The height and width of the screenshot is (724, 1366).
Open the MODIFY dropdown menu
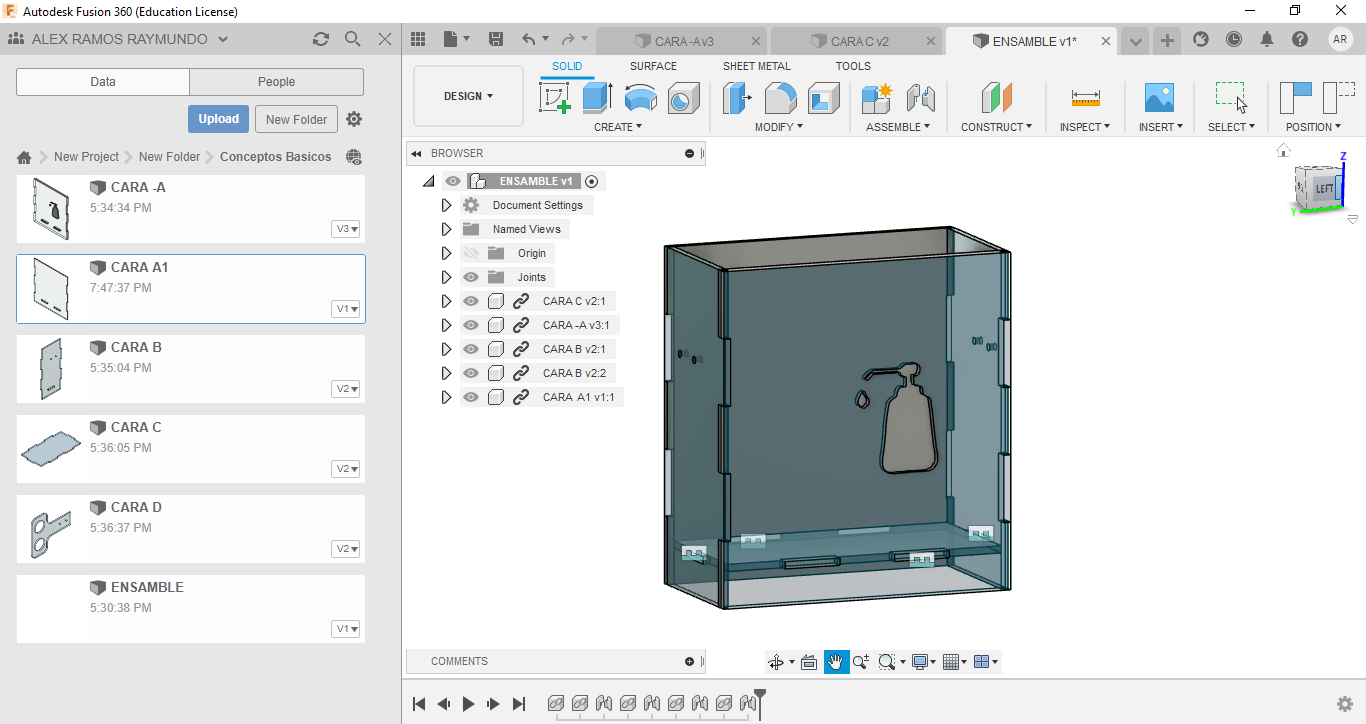click(779, 127)
